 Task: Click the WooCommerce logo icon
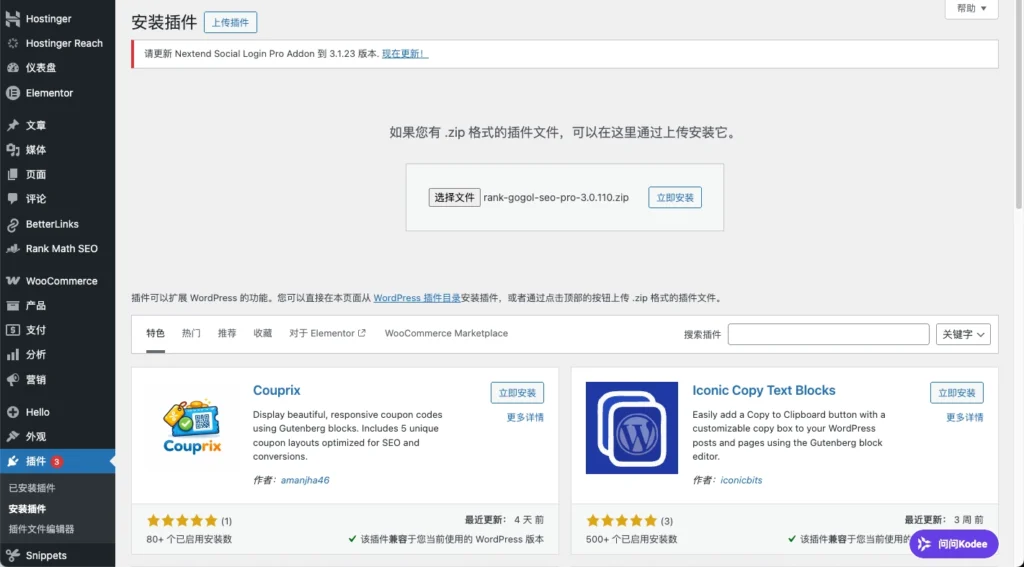click(12, 281)
